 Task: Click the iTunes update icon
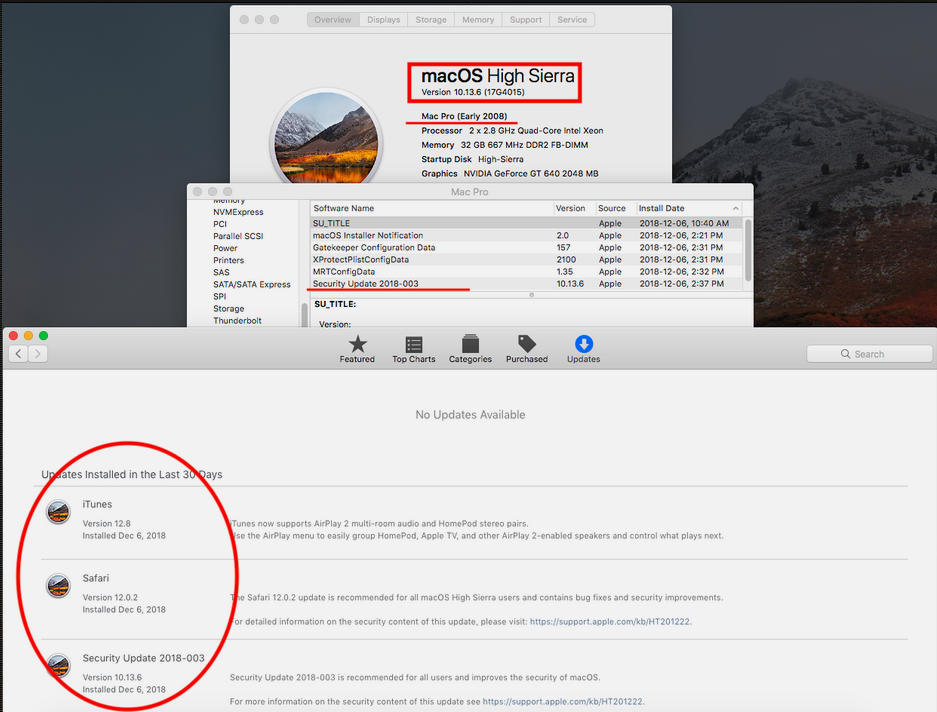(59, 512)
